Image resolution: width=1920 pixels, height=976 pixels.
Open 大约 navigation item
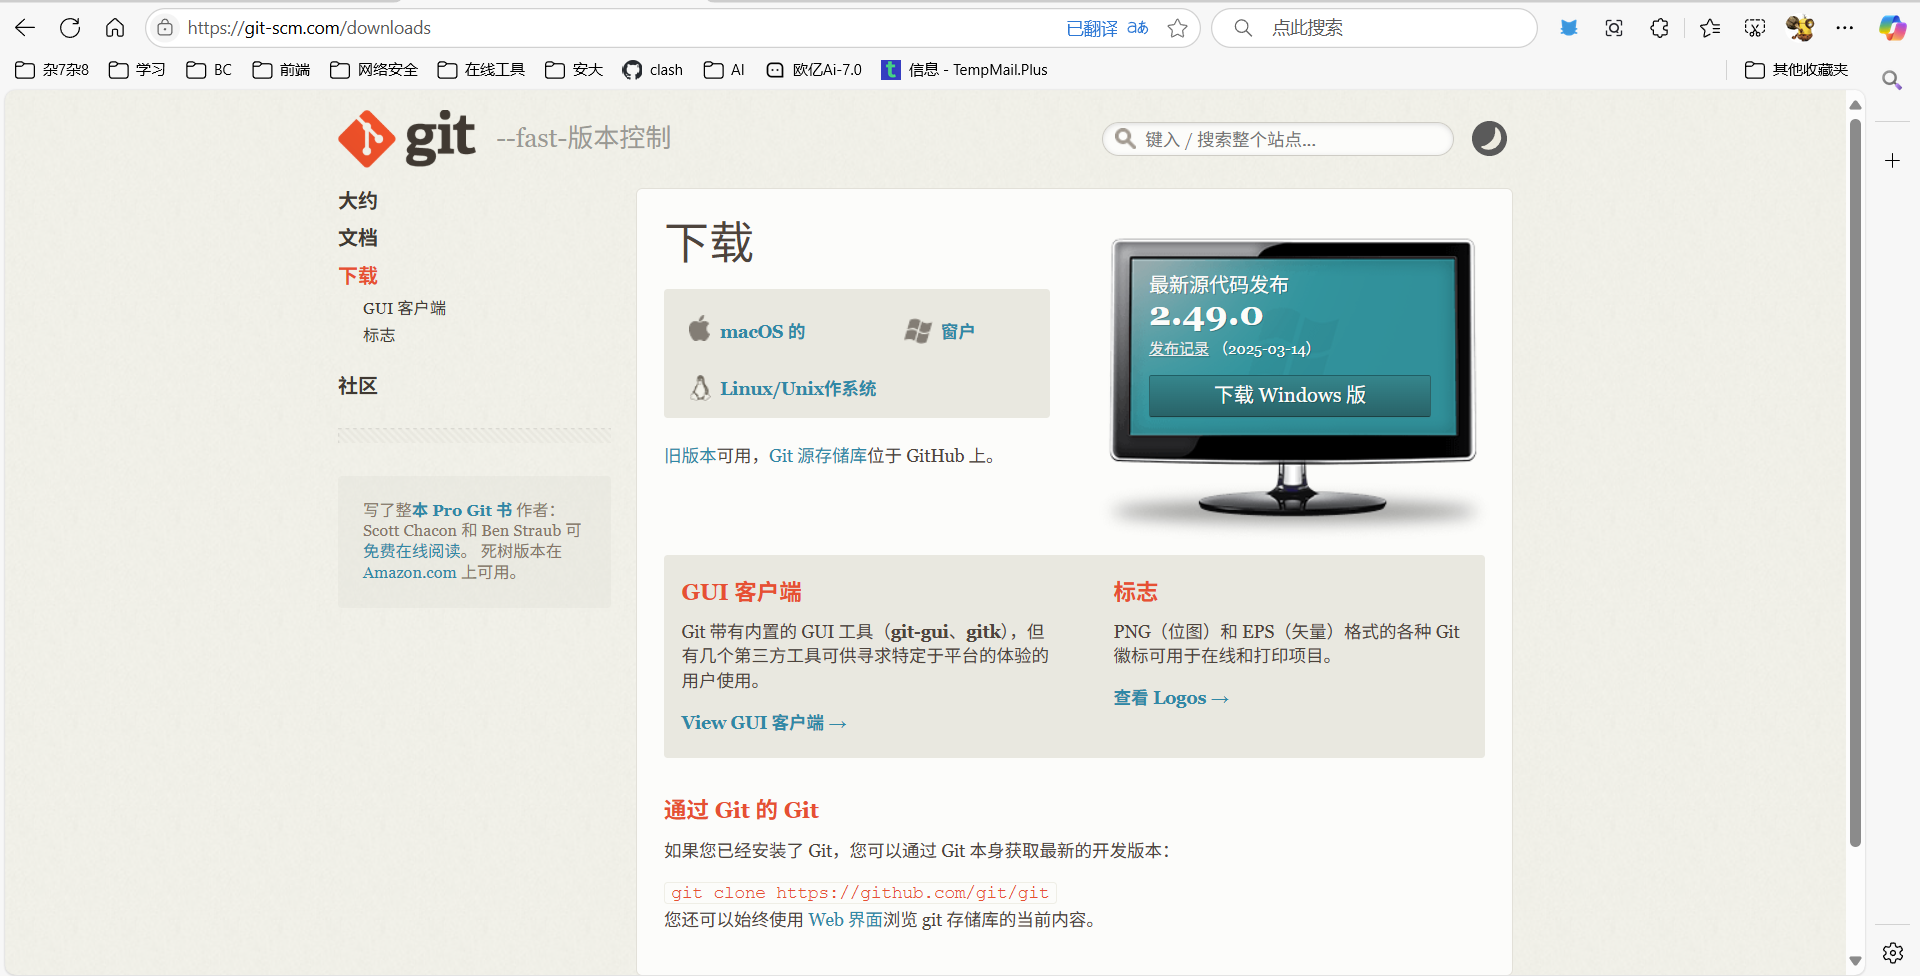358,201
